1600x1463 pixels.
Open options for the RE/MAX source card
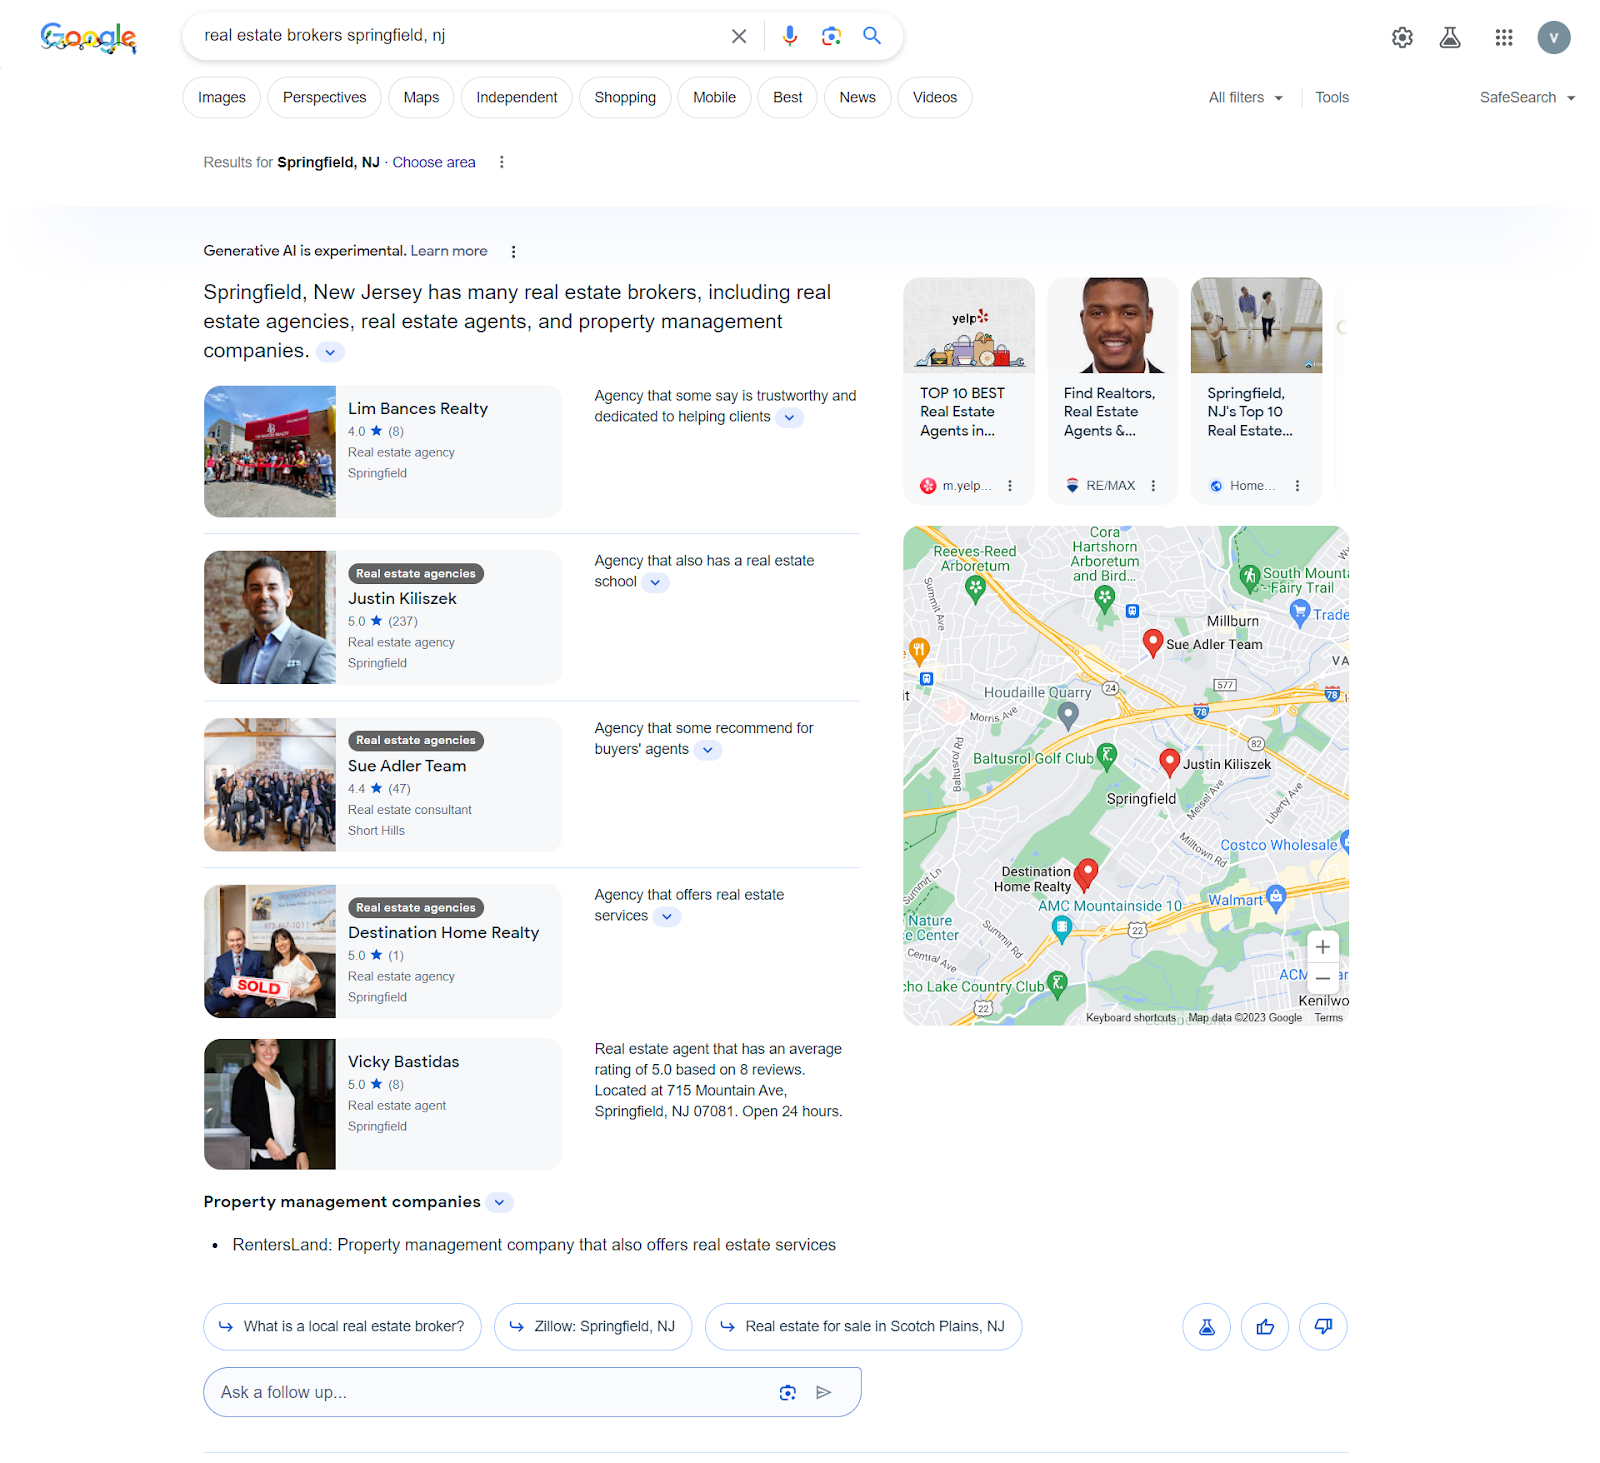[x=1153, y=486]
